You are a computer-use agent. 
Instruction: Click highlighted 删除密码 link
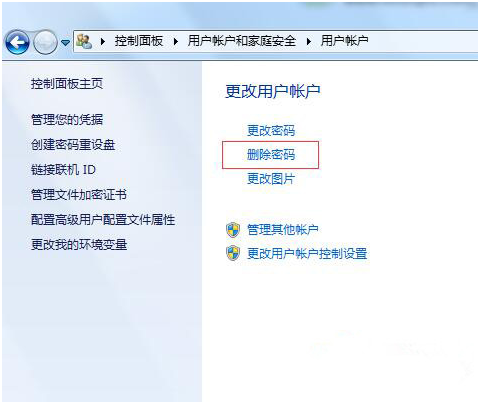(271, 155)
